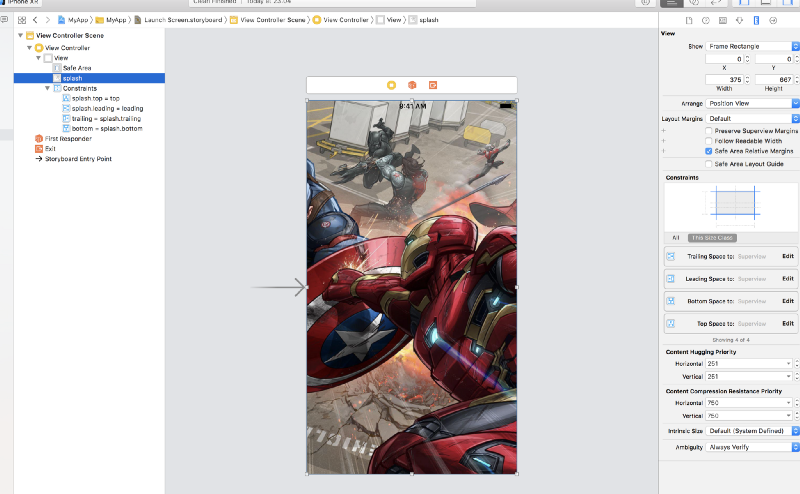Open the related items grid menu

point(21,20)
